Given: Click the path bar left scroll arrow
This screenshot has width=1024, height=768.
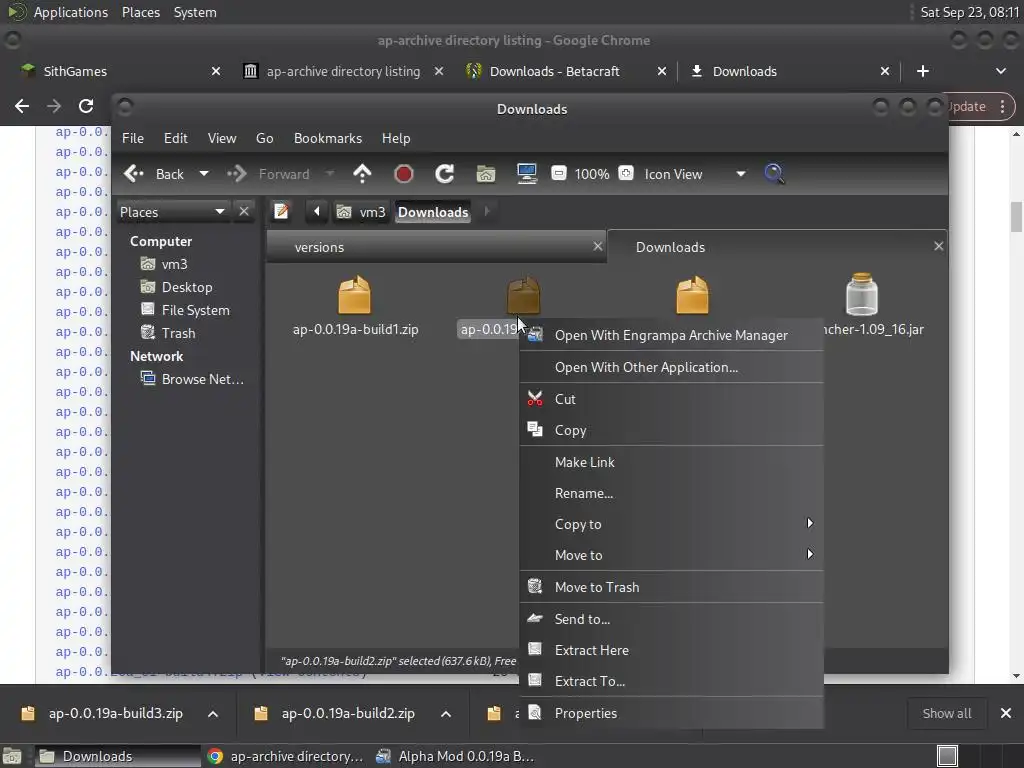Looking at the screenshot, I should (317, 212).
